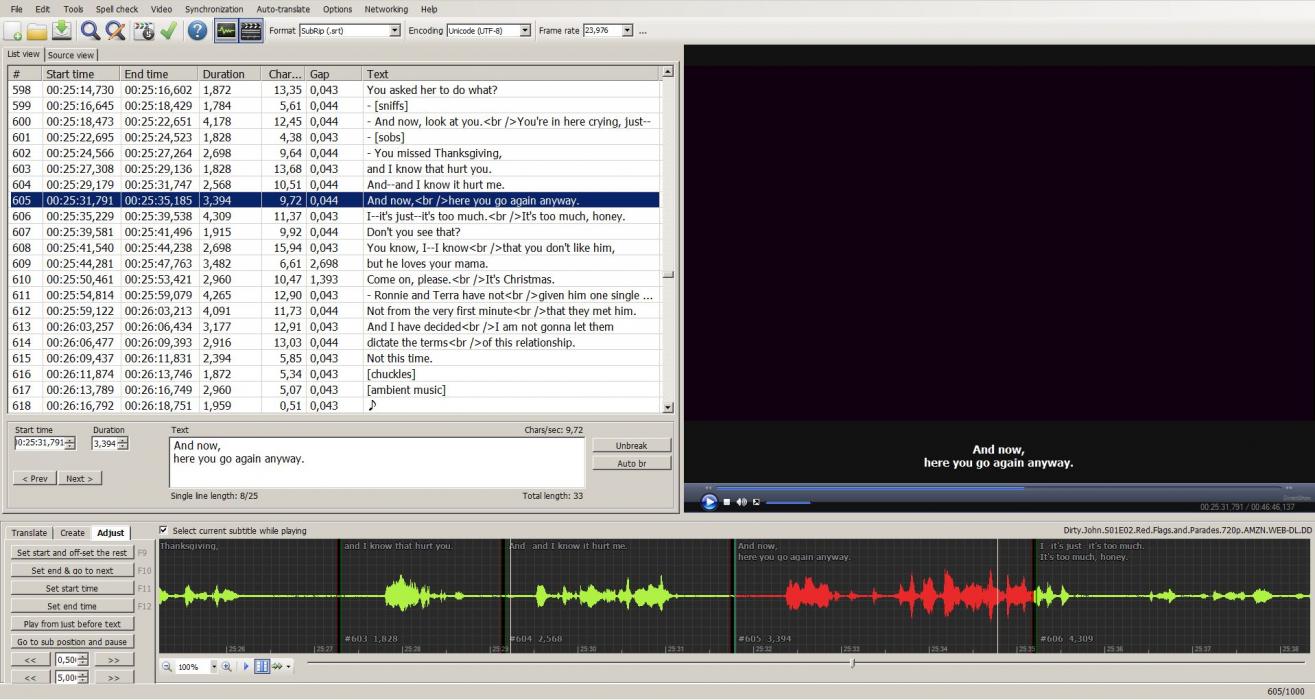1315x700 pixels.
Task: Open the Visual sync clapperboard-clock icon
Action: [143, 31]
